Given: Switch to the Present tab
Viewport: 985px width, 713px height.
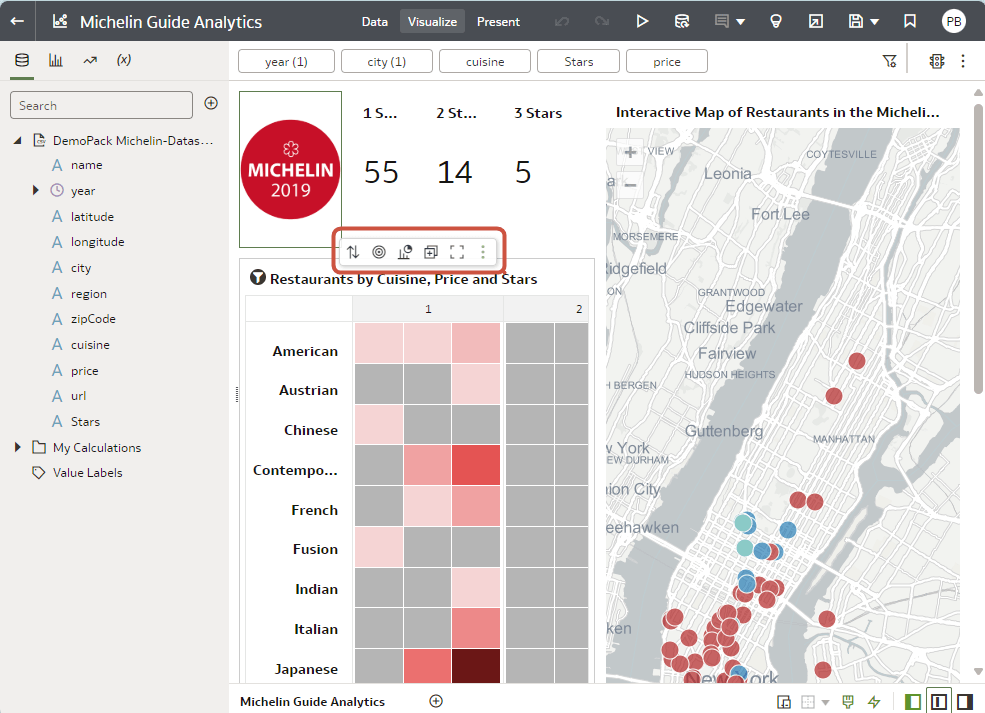Looking at the screenshot, I should tap(498, 21).
